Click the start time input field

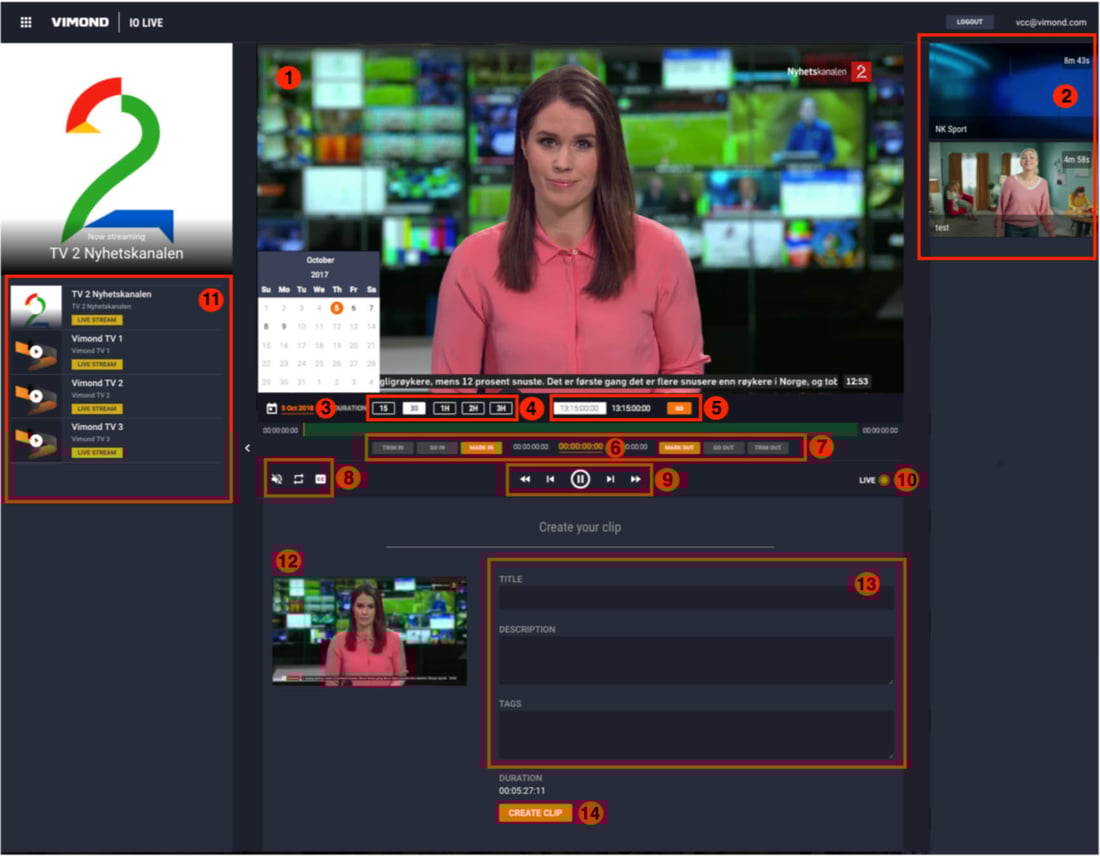579,408
